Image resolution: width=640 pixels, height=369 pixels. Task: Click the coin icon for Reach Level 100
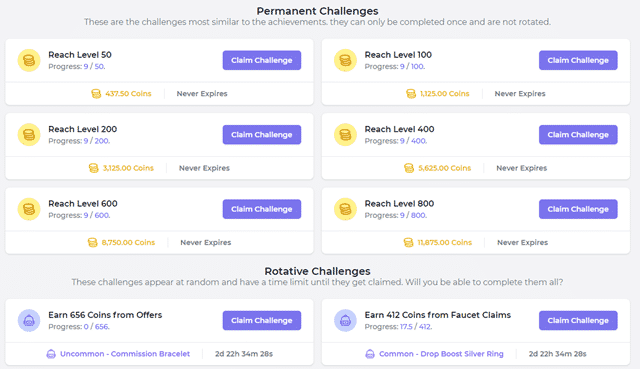pos(345,60)
